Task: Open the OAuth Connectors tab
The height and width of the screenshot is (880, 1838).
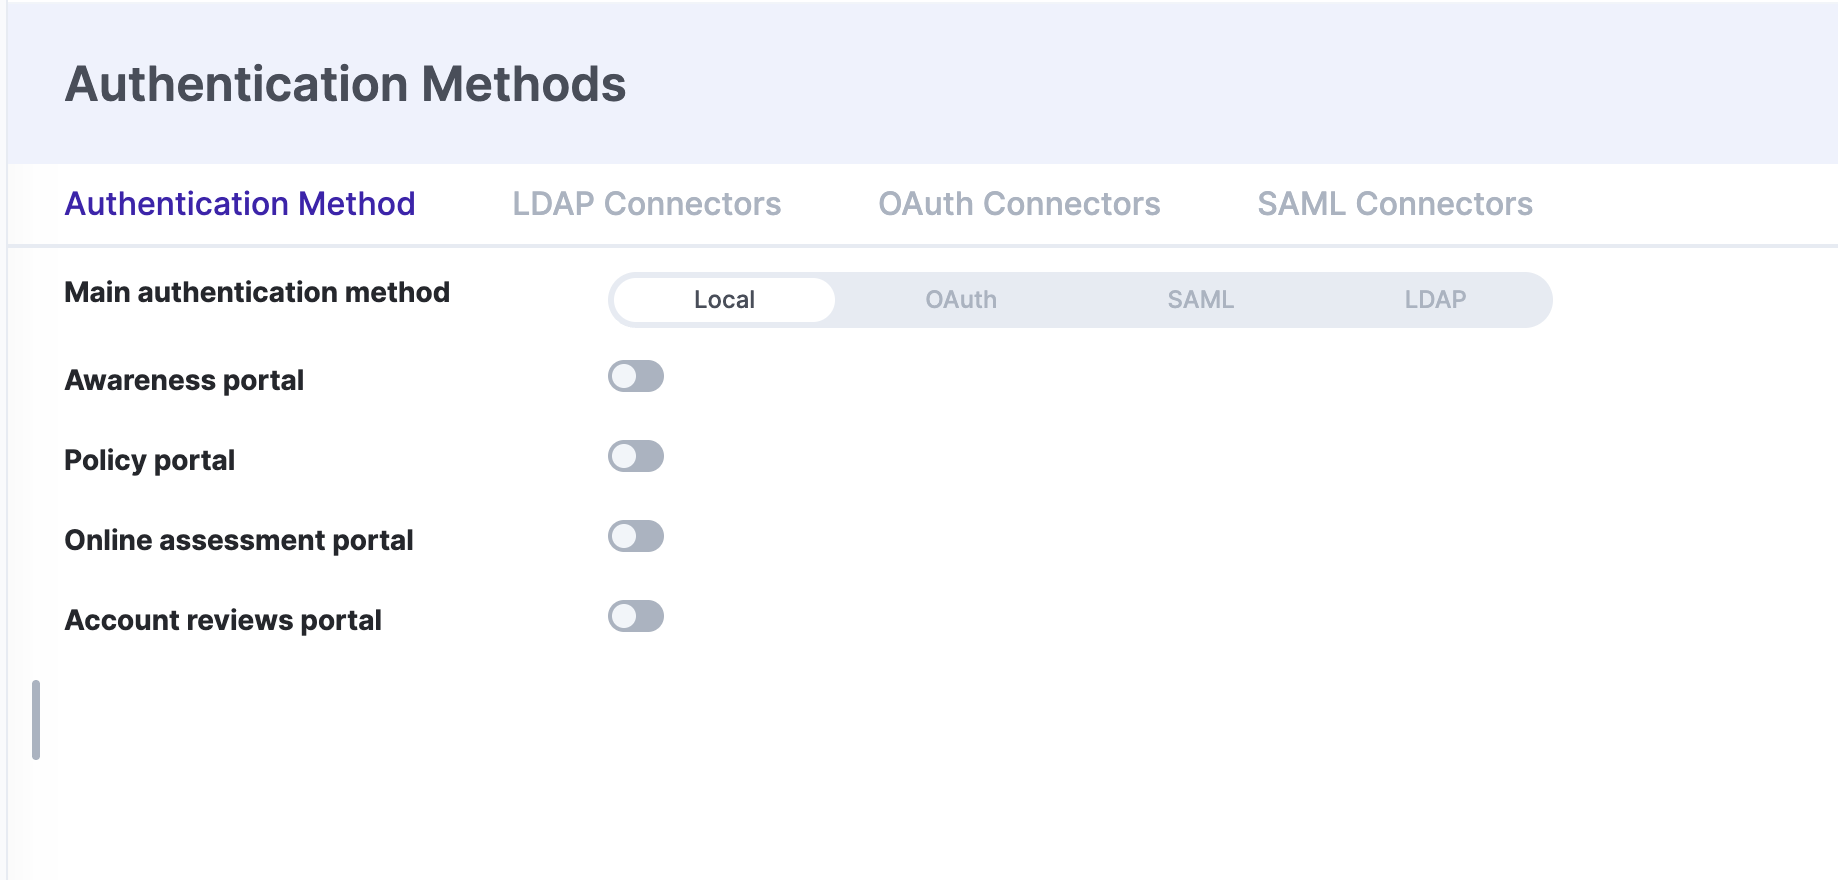Action: (1019, 204)
